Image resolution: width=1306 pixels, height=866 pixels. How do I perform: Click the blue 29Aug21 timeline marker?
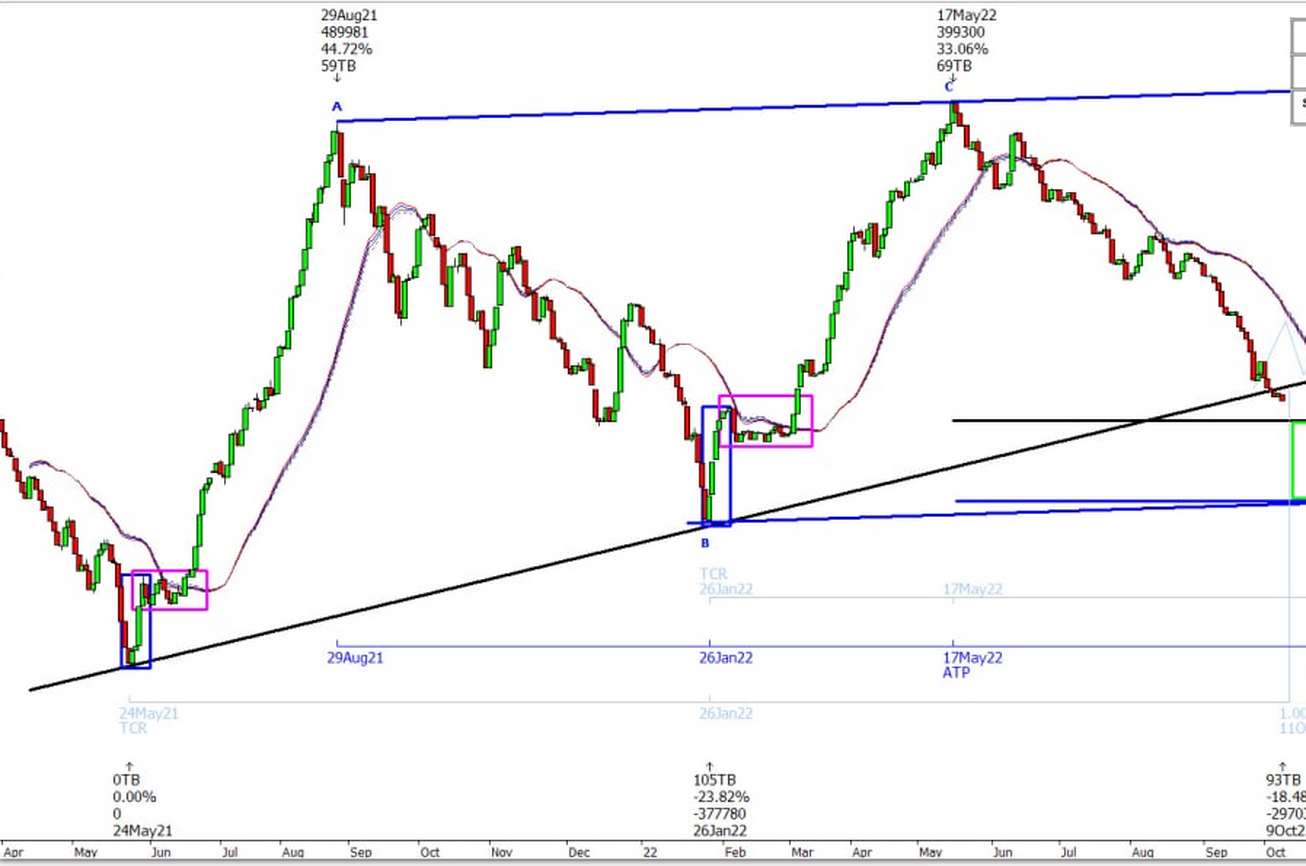(357, 658)
